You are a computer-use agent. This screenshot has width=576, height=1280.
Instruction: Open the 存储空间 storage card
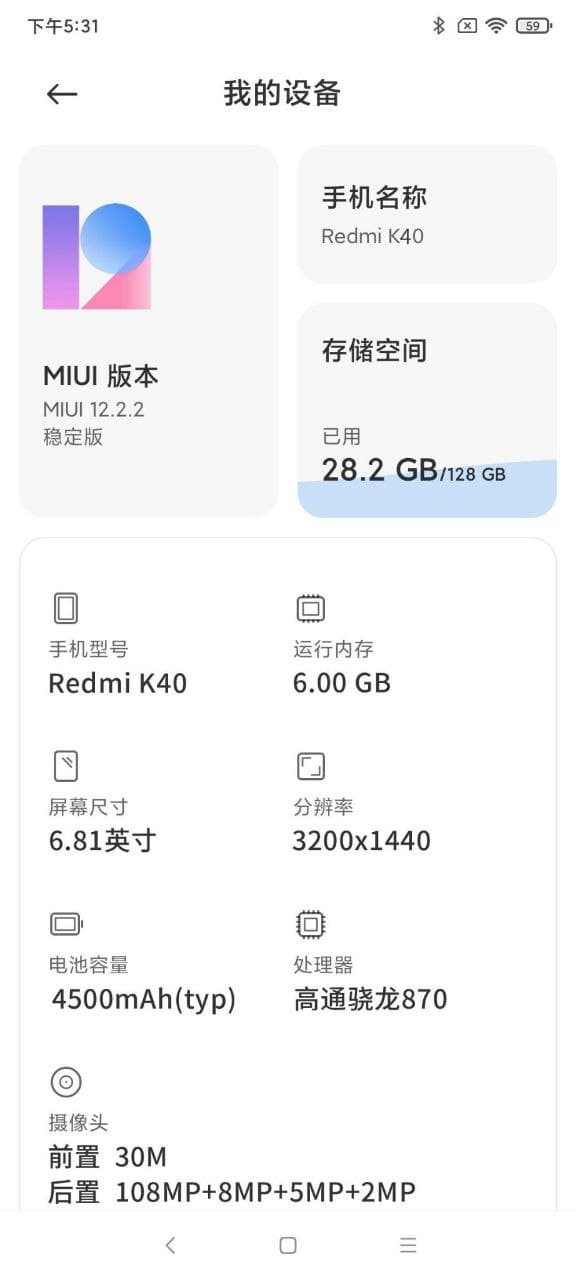pyautogui.click(x=427, y=410)
